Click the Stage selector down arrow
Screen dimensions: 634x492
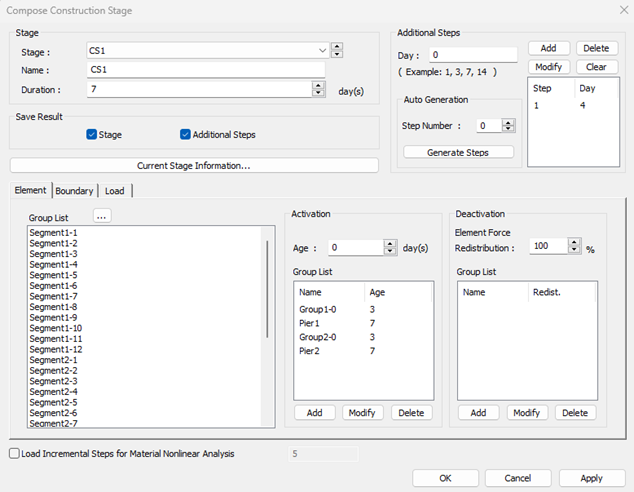point(337,54)
